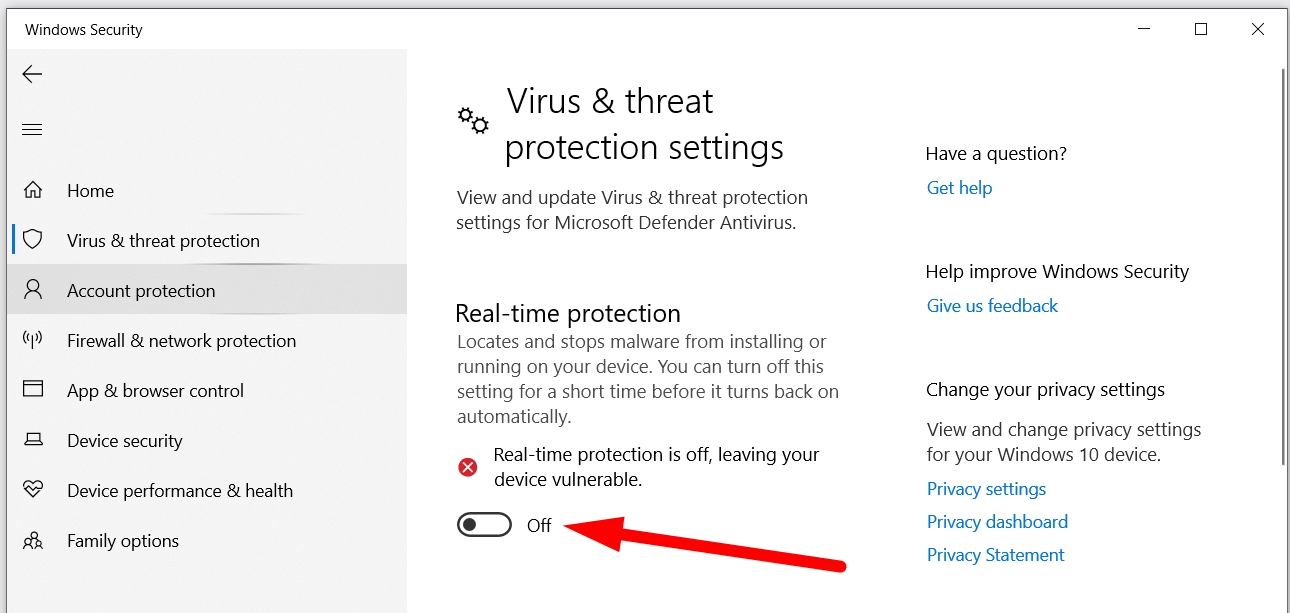
Task: Click the Device security laptop icon
Action: (x=33, y=440)
